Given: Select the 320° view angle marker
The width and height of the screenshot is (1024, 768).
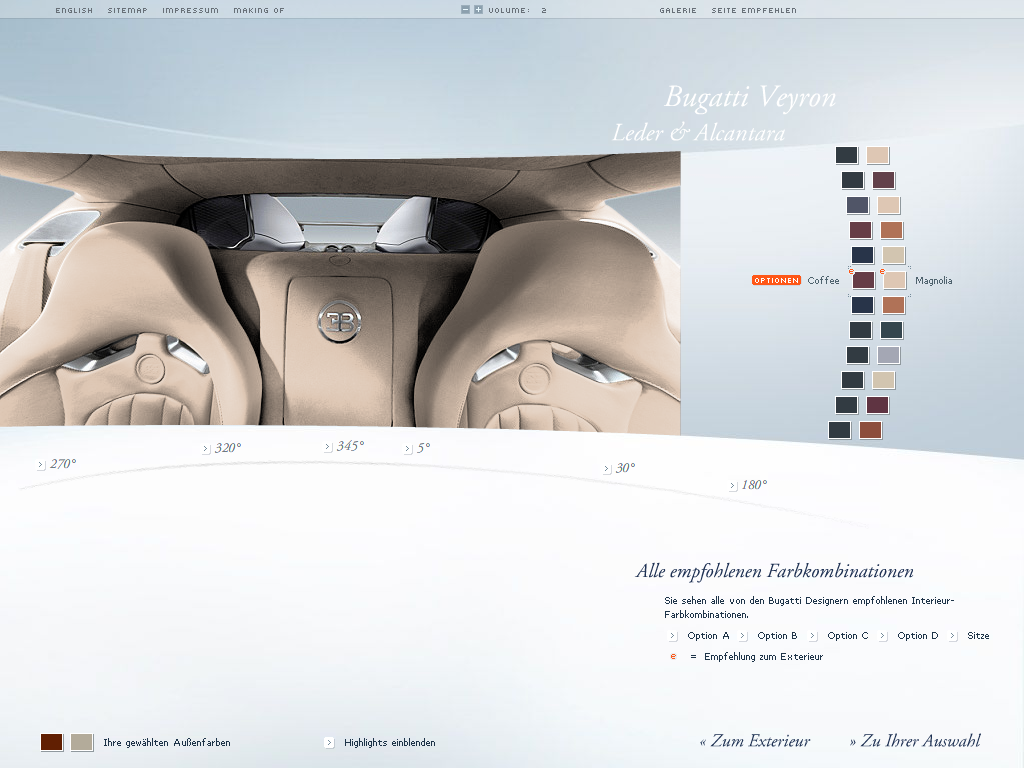Looking at the screenshot, I should 206,449.
